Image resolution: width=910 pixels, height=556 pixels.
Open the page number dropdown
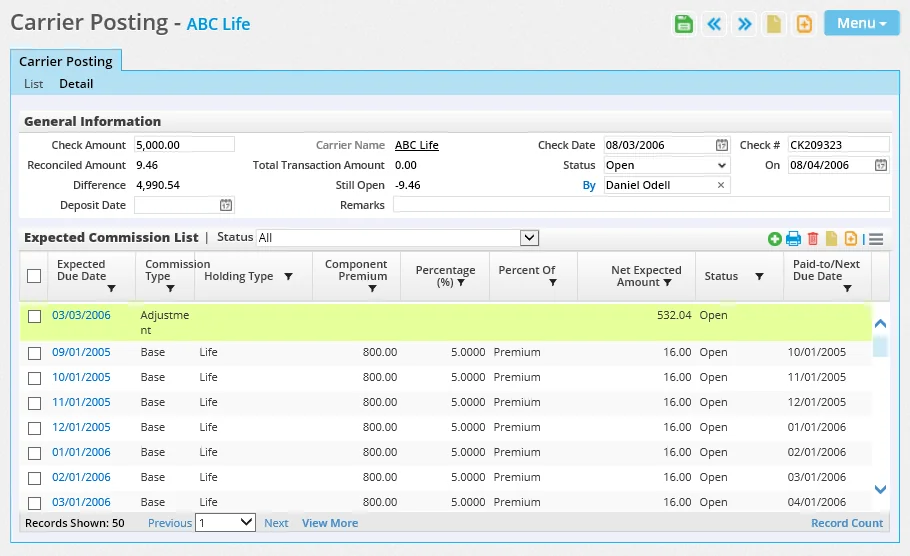click(225, 522)
